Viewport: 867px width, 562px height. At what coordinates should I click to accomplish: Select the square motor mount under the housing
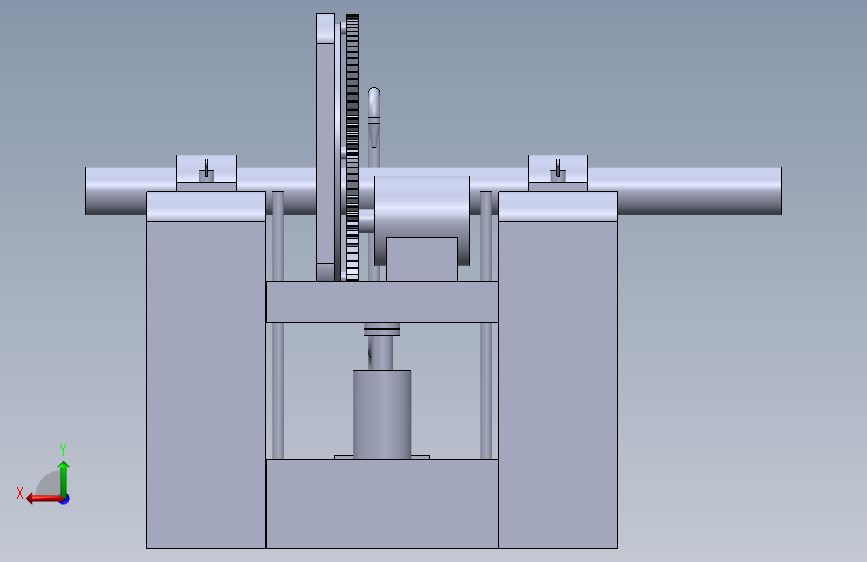point(422,259)
